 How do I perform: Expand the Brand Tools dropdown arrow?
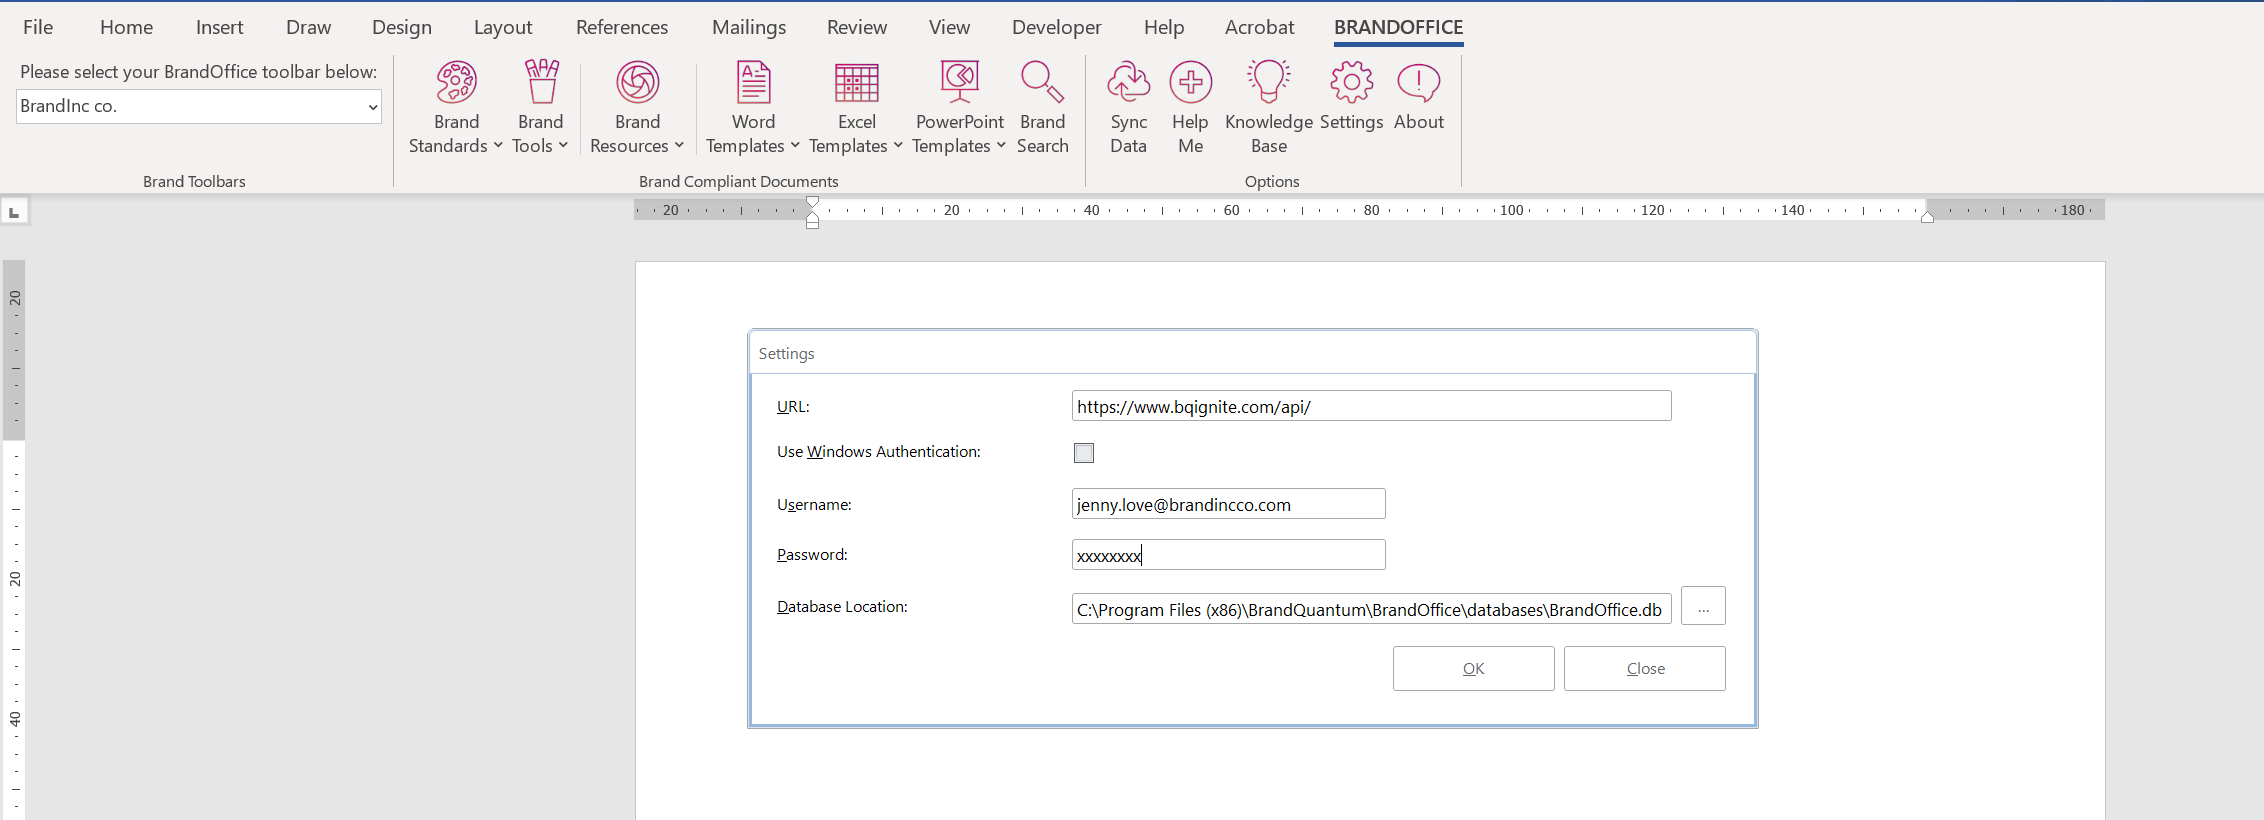563,146
